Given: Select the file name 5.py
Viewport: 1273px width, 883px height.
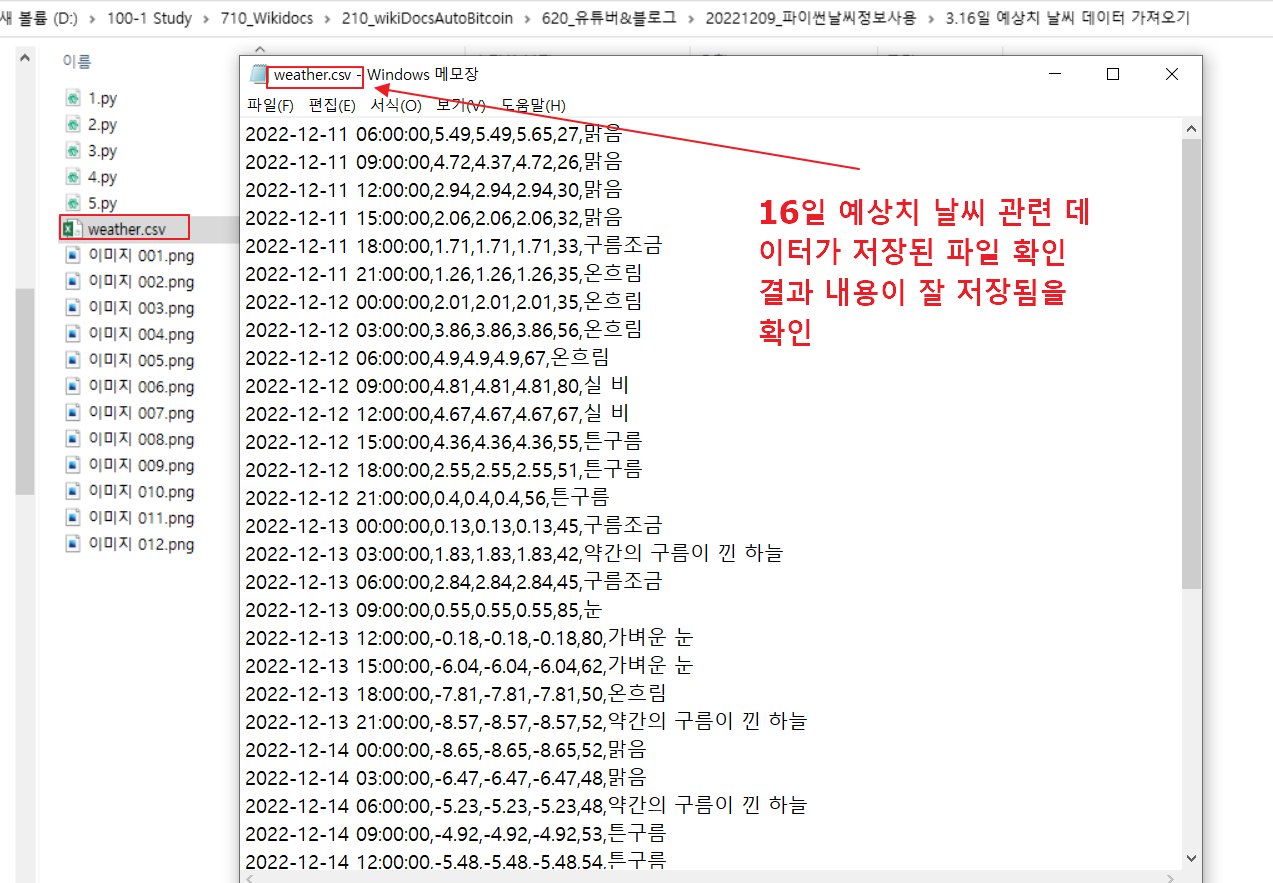Looking at the screenshot, I should (102, 203).
